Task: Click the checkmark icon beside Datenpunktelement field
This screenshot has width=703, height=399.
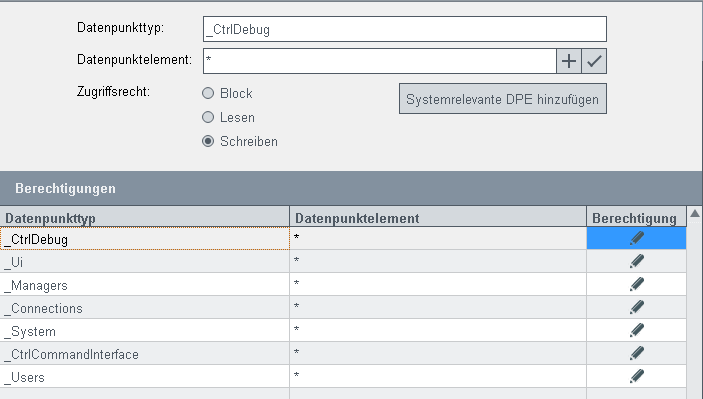Action: tap(594, 61)
